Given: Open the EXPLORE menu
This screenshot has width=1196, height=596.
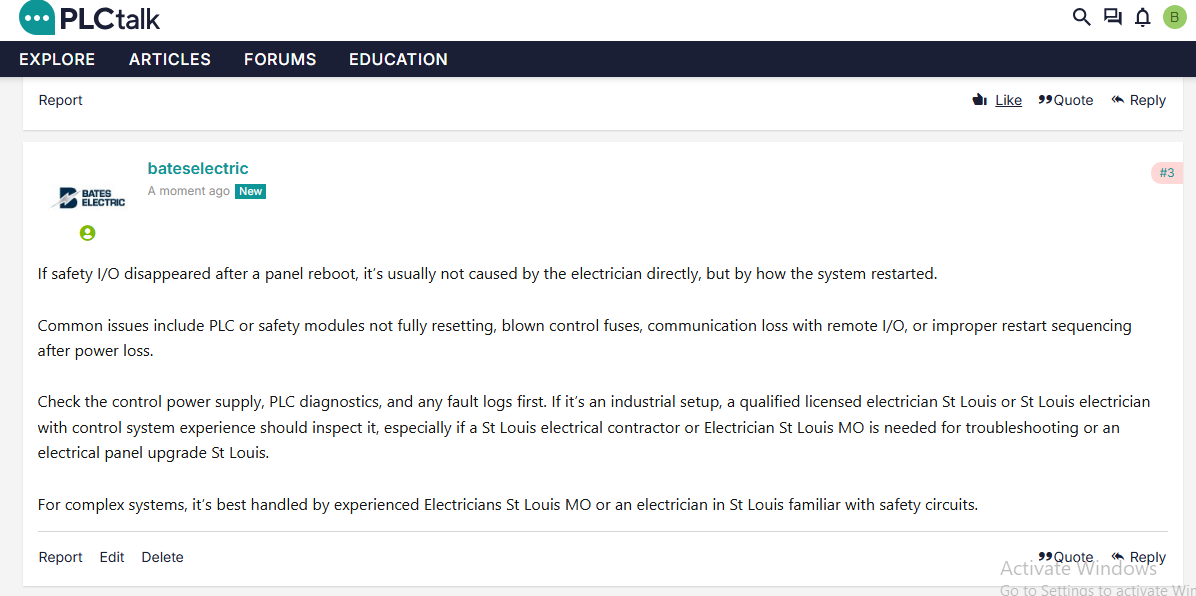Looking at the screenshot, I should click(x=57, y=60).
